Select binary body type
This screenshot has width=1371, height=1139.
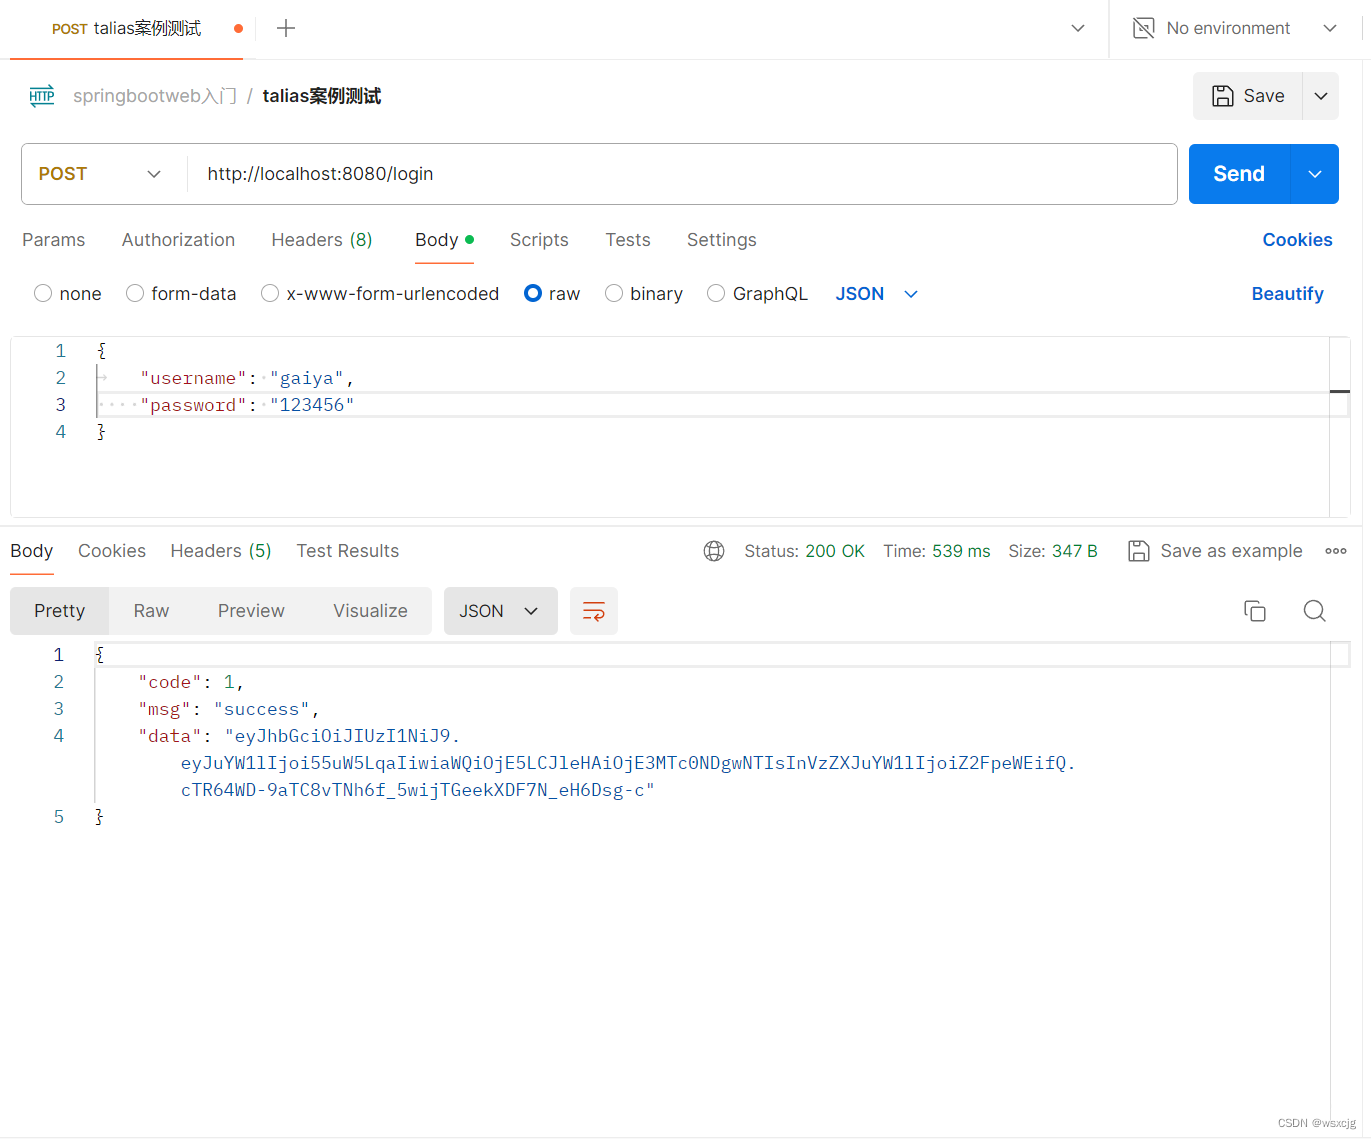point(614,293)
